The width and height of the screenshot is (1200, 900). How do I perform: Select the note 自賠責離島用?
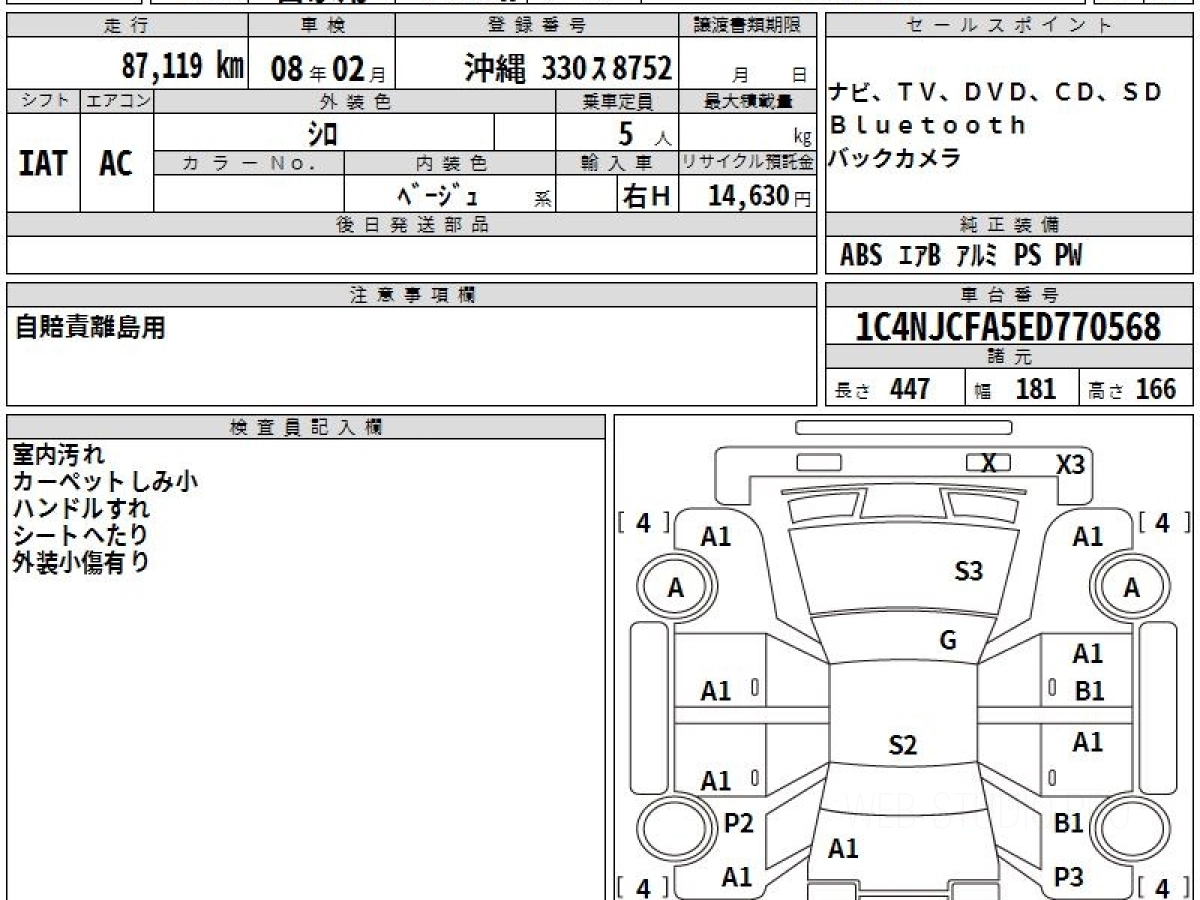tap(90, 327)
